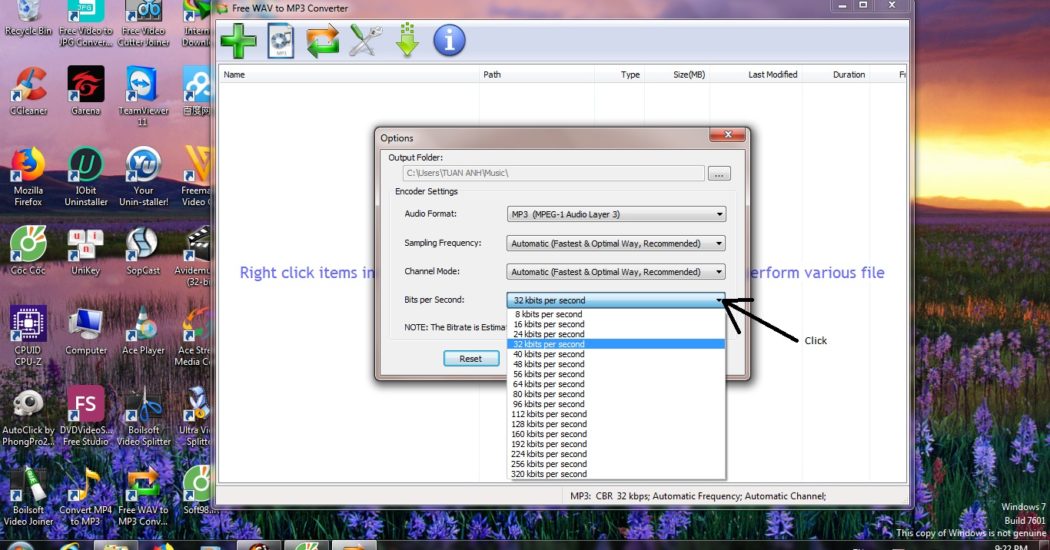Screen dimensions: 1050x550
Task: Open AutoClick by PhongPro desktop icon
Action: click(x=28, y=416)
